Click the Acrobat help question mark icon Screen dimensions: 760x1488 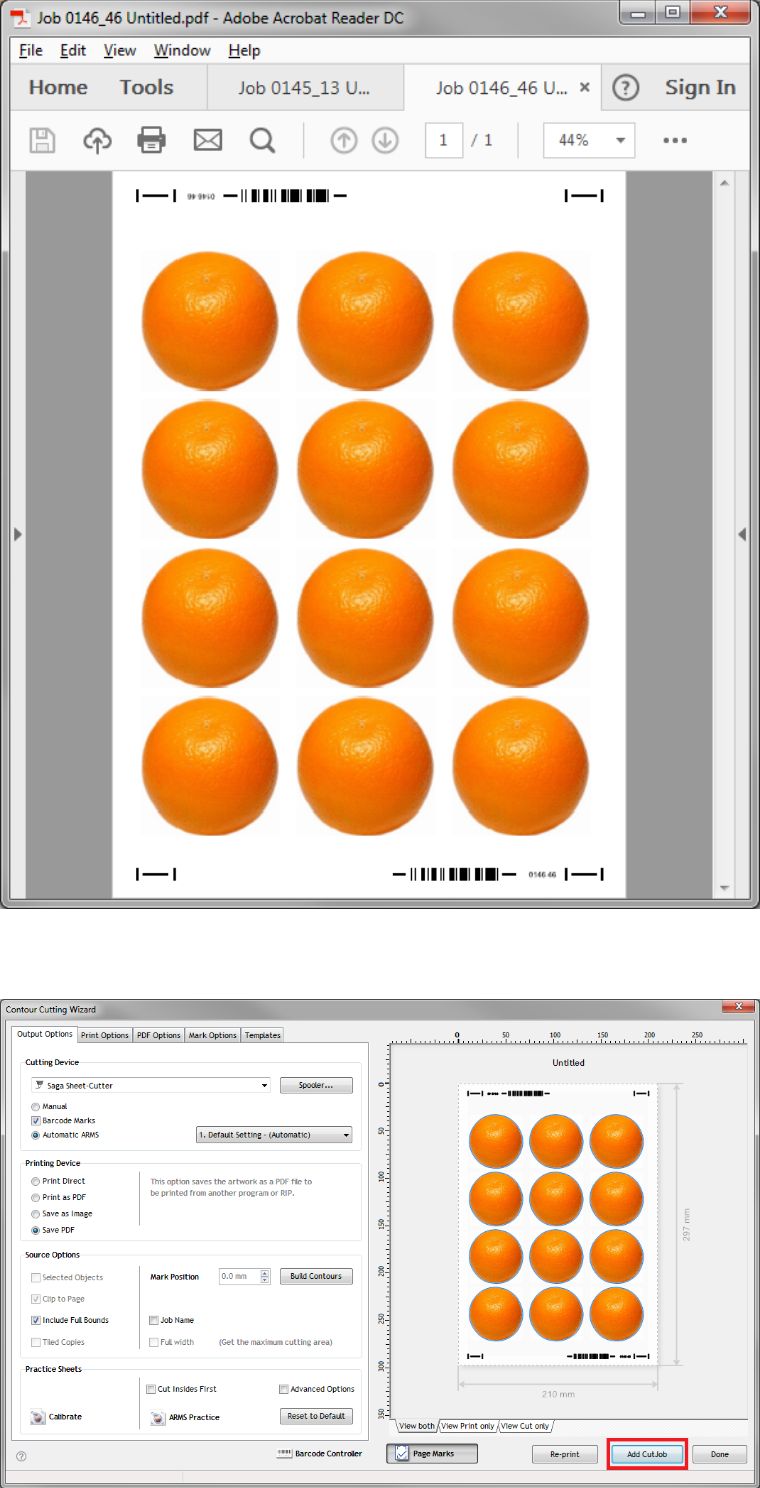click(625, 88)
